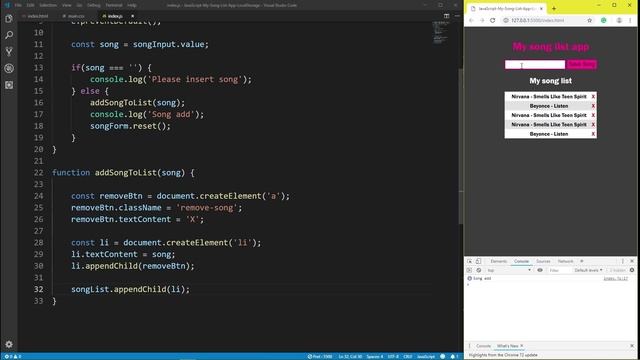Screen dimensions: 640x360
Task: Open the Debug menu
Action: tap(93, 5)
